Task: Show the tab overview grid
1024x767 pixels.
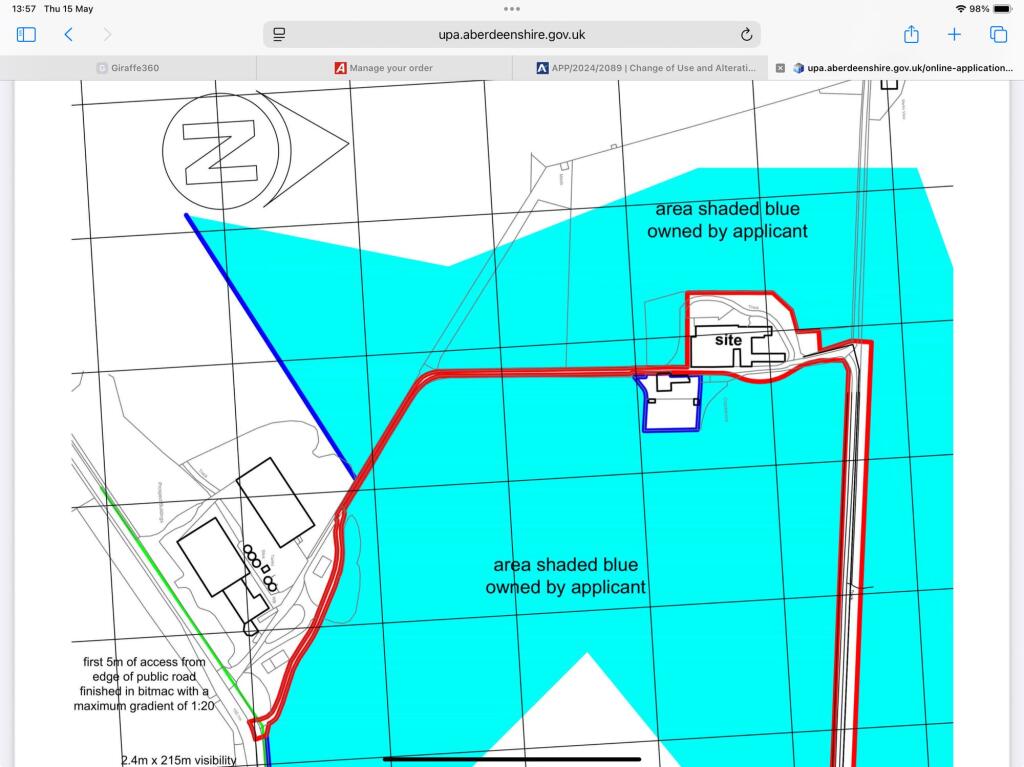Action: [997, 33]
